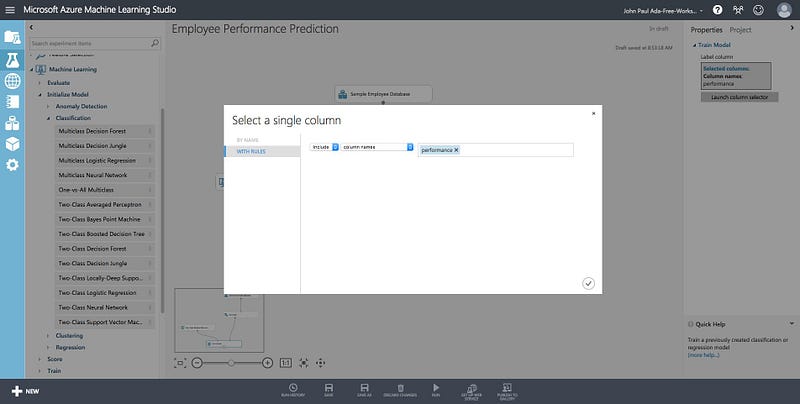This screenshot has width=800, height=404.
Task: Click the column names input field
Action: click(x=495, y=150)
